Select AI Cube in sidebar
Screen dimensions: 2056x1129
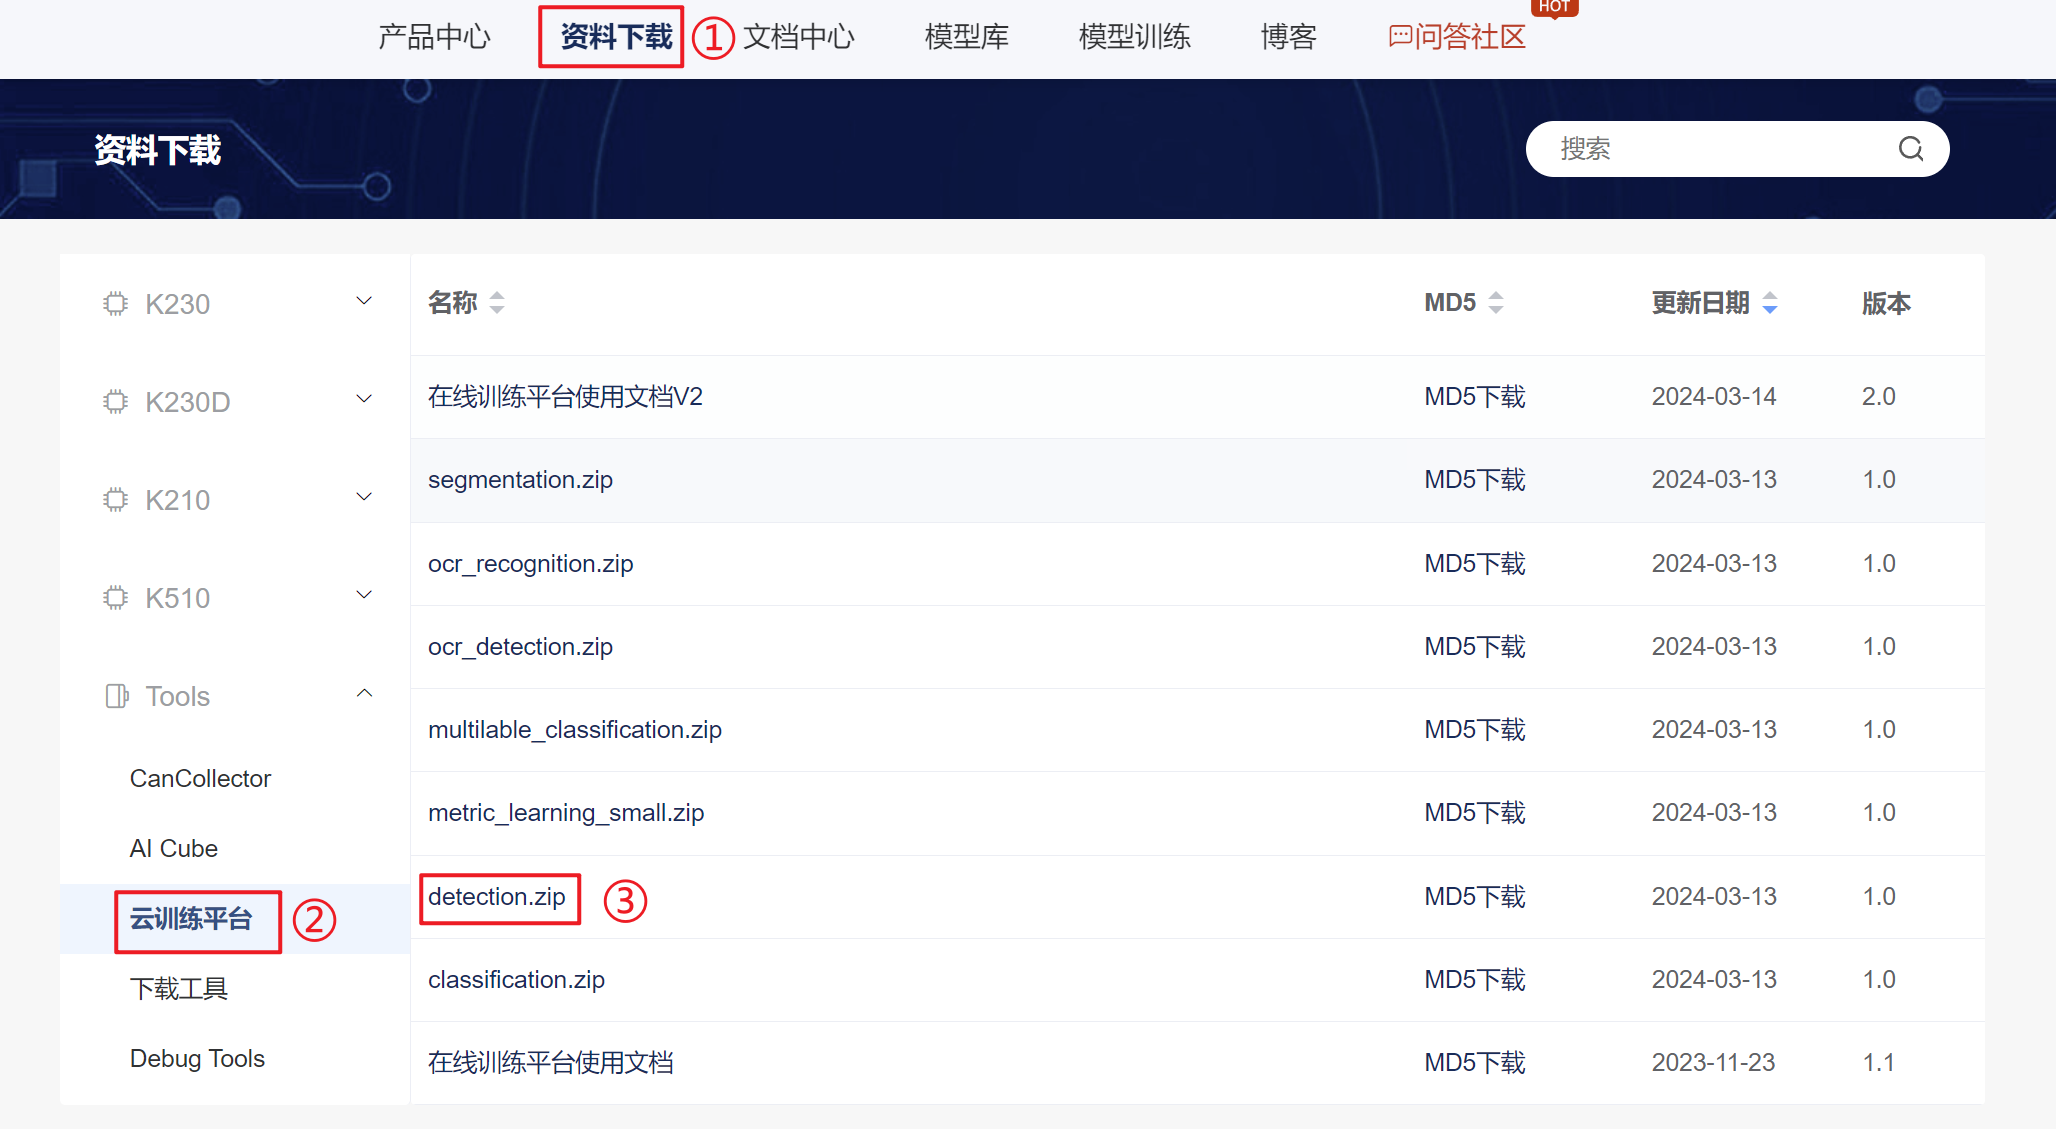(174, 848)
